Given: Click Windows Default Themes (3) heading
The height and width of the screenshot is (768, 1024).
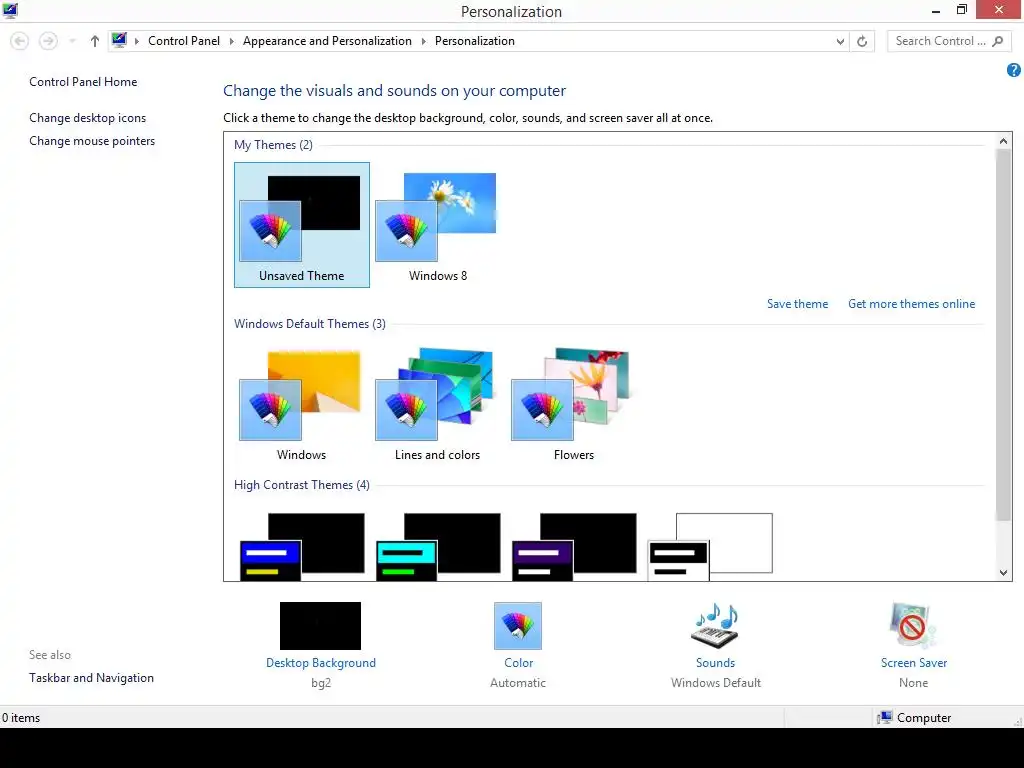Looking at the screenshot, I should click(x=310, y=324).
